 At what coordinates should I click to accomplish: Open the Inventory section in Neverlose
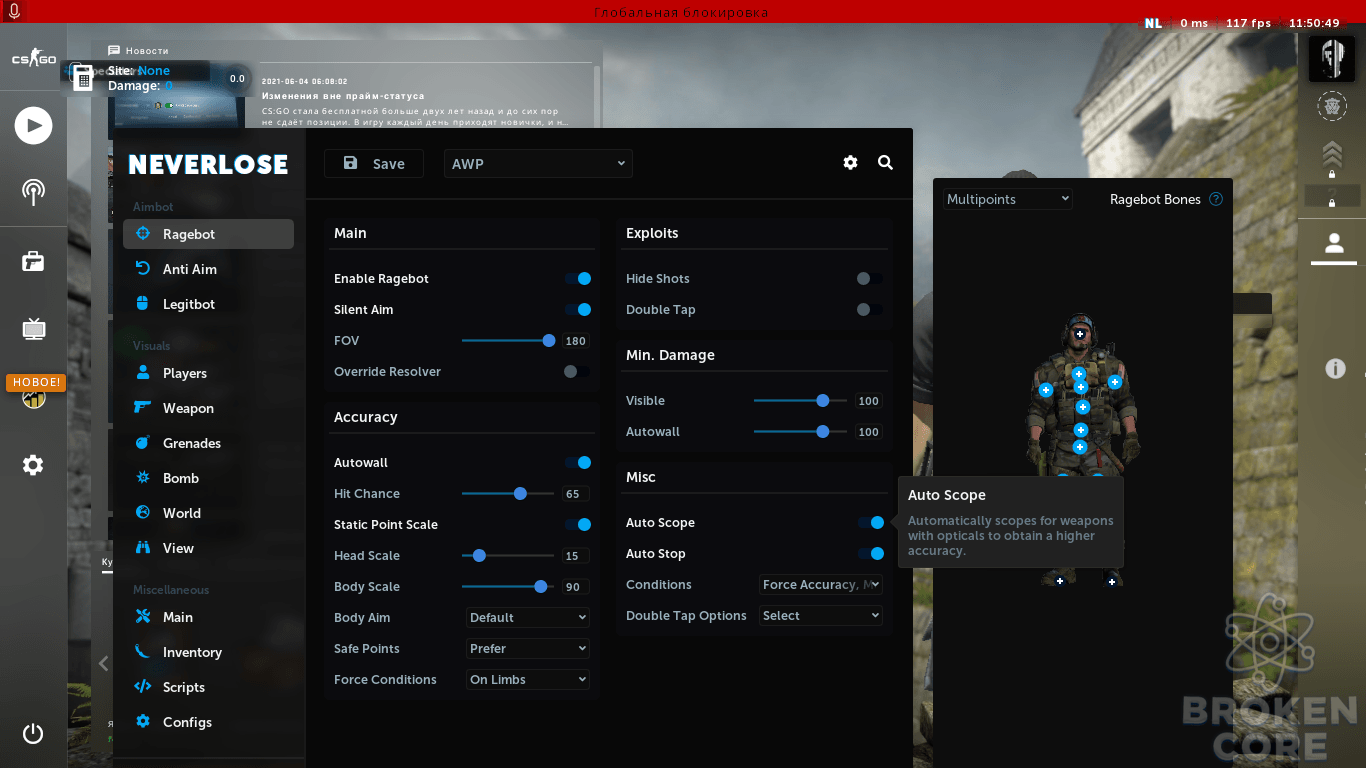pos(208,652)
